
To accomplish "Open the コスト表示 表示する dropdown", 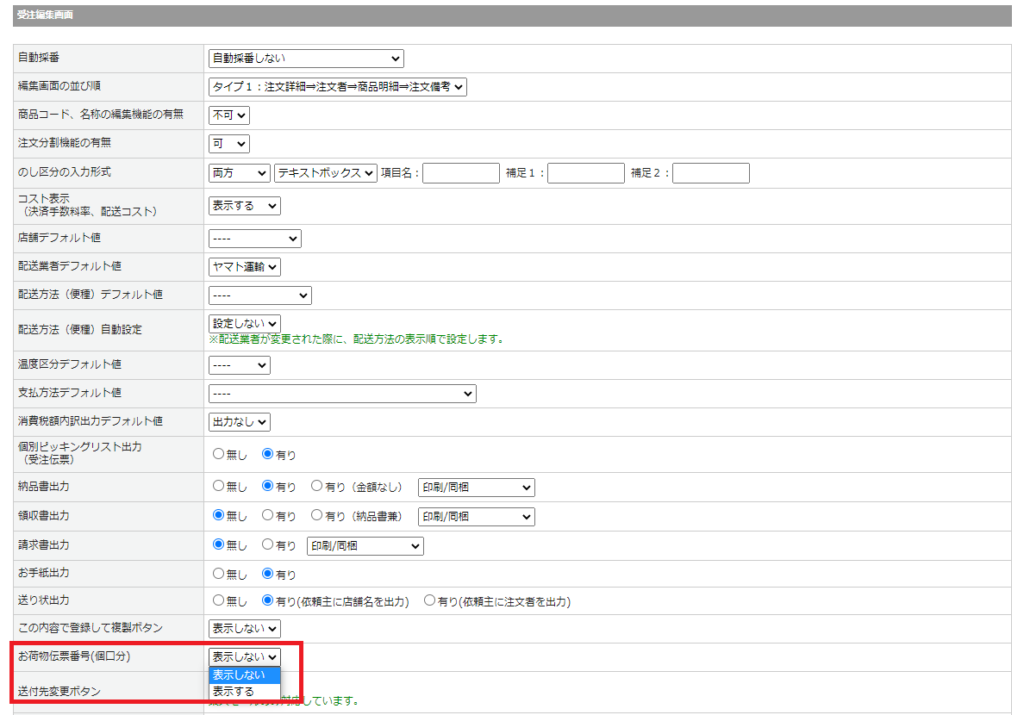I will pyautogui.click(x=244, y=206).
